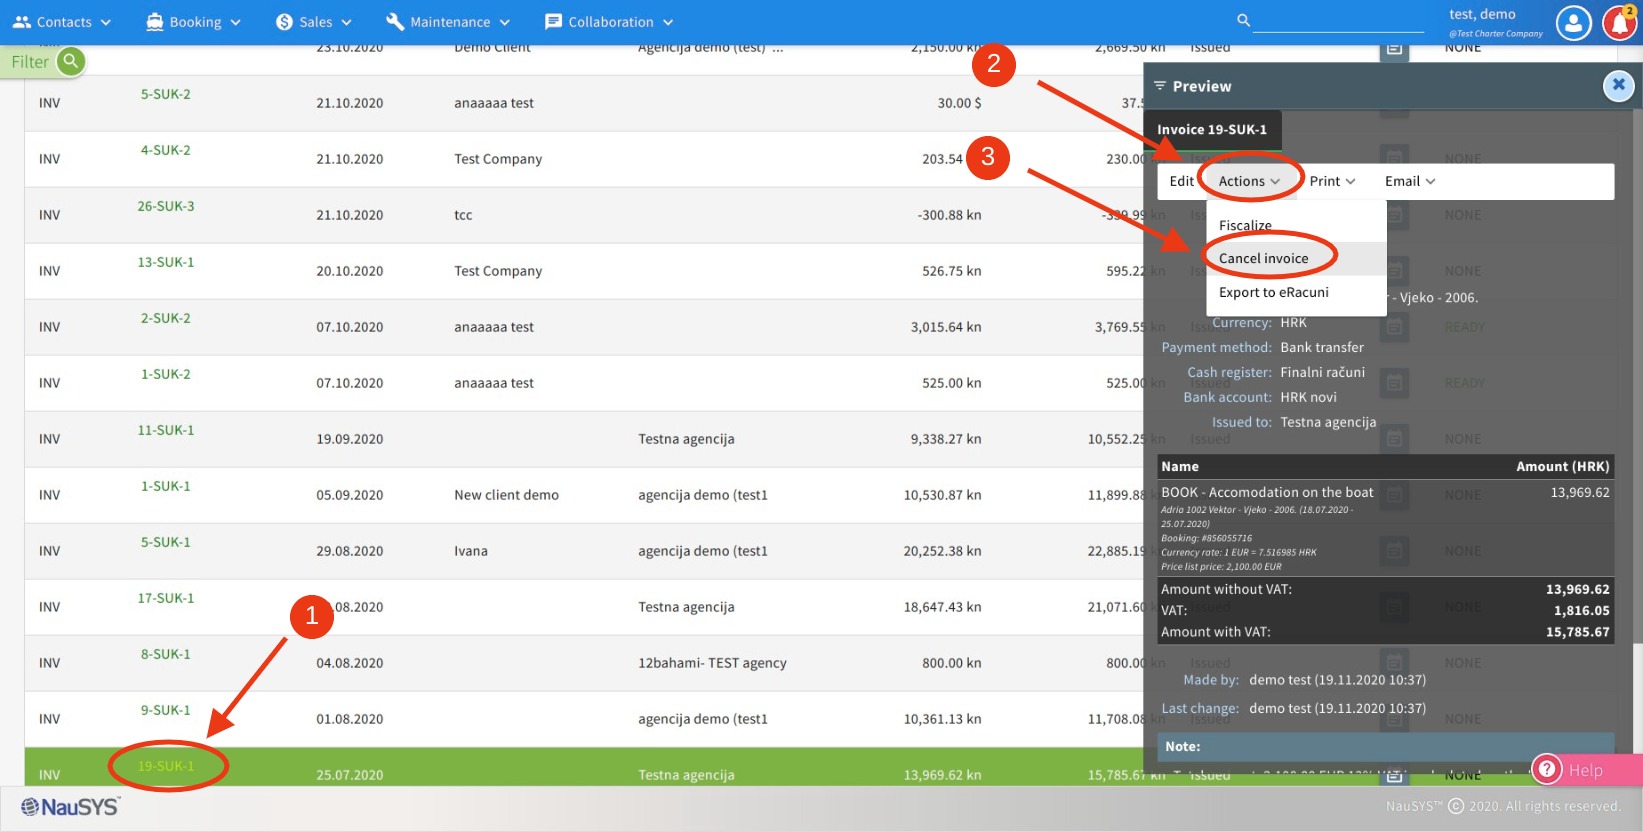This screenshot has width=1643, height=832.
Task: Click the Help question mark icon
Action: 1547,769
